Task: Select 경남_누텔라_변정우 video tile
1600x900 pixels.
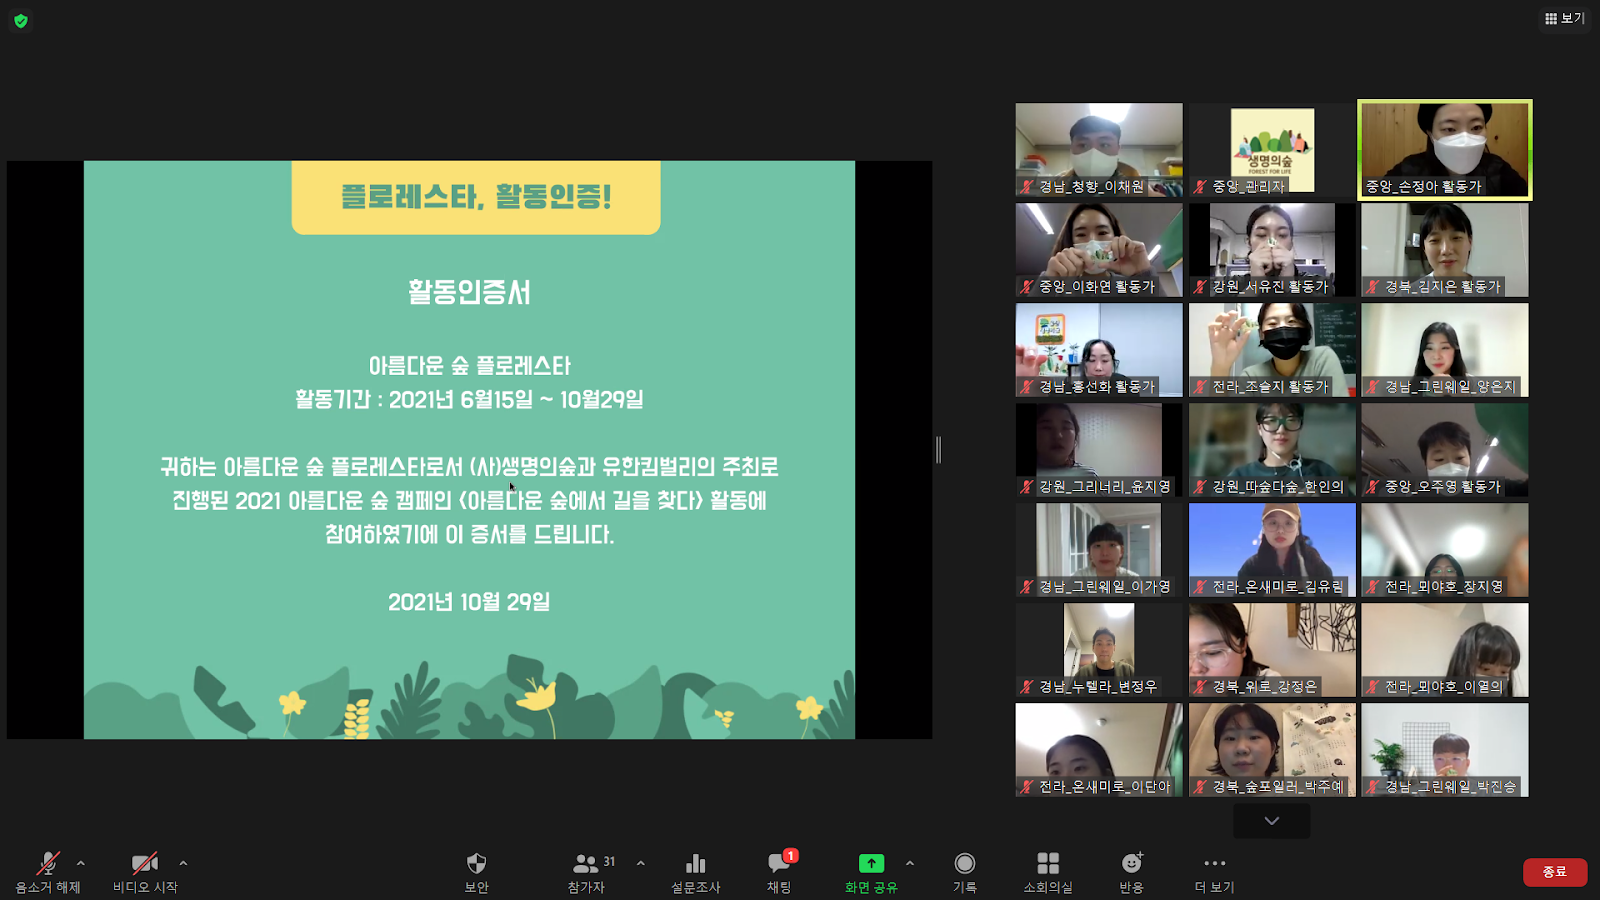Action: [1099, 650]
